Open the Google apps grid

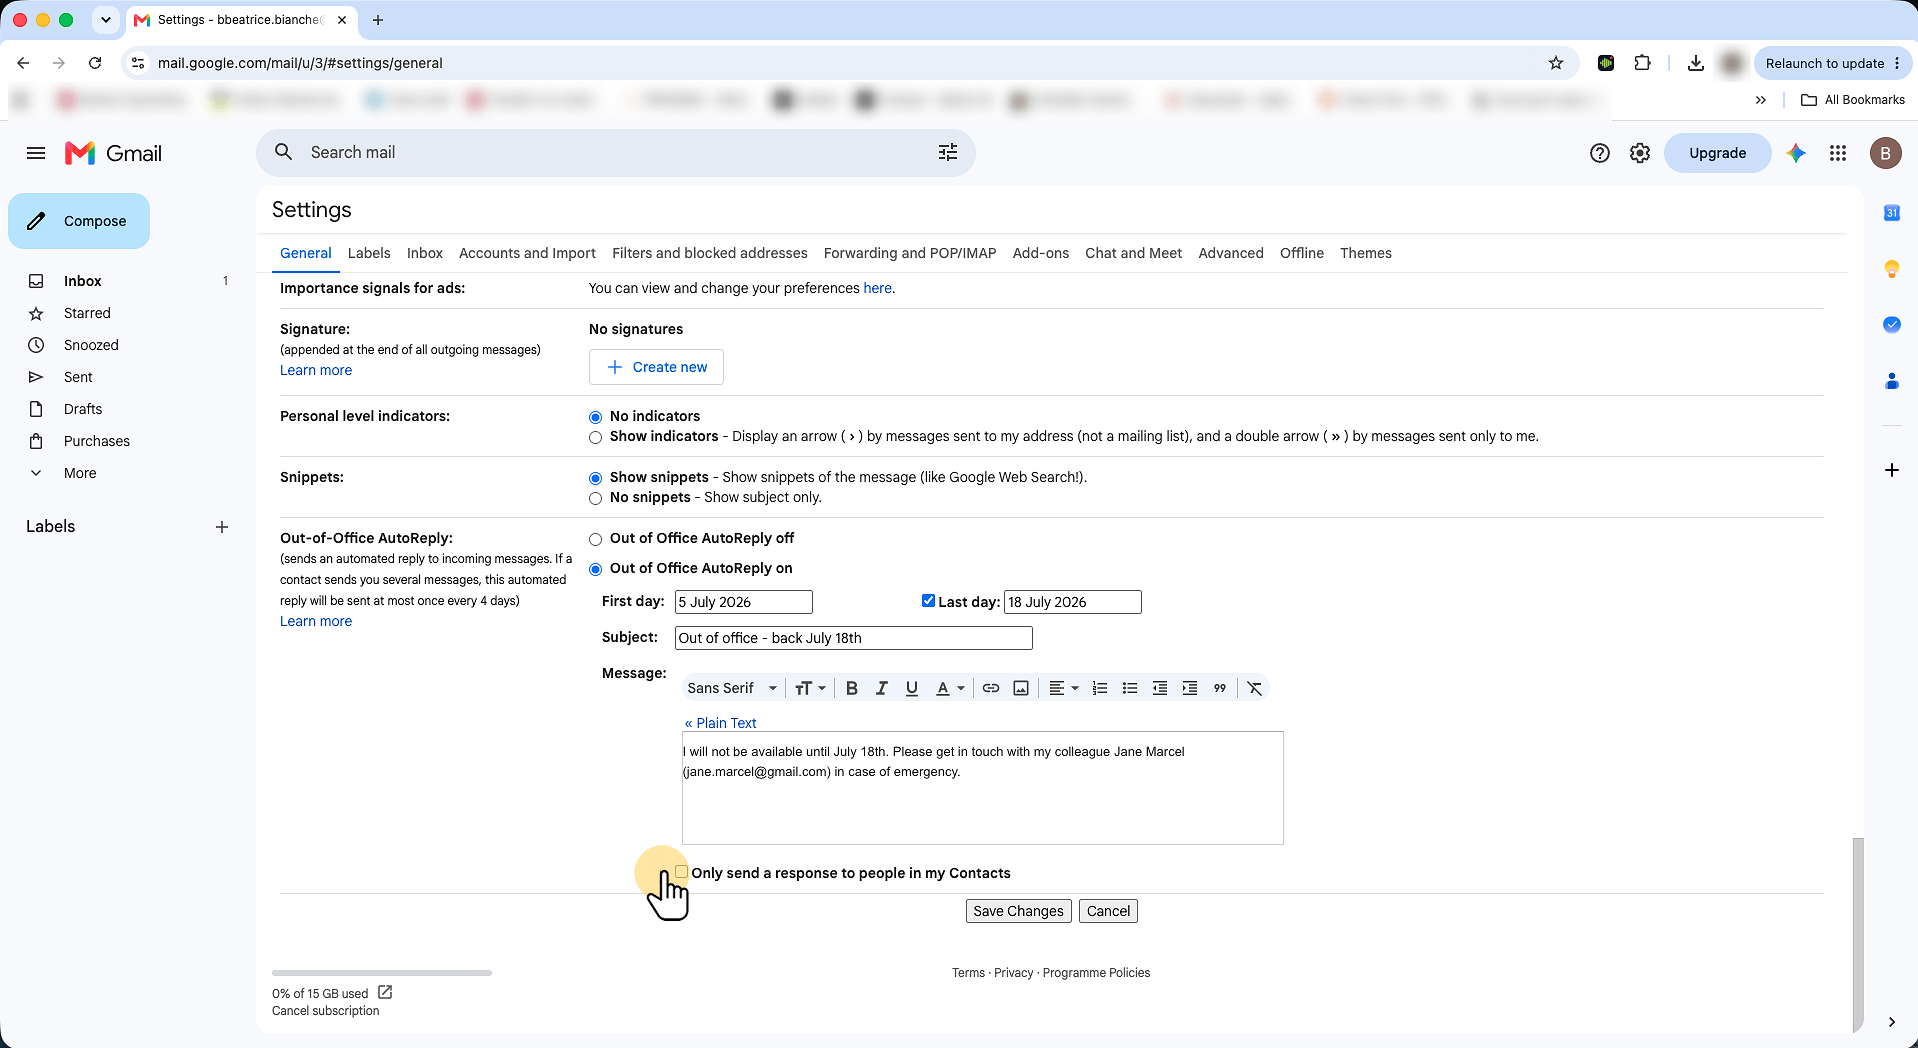point(1837,153)
